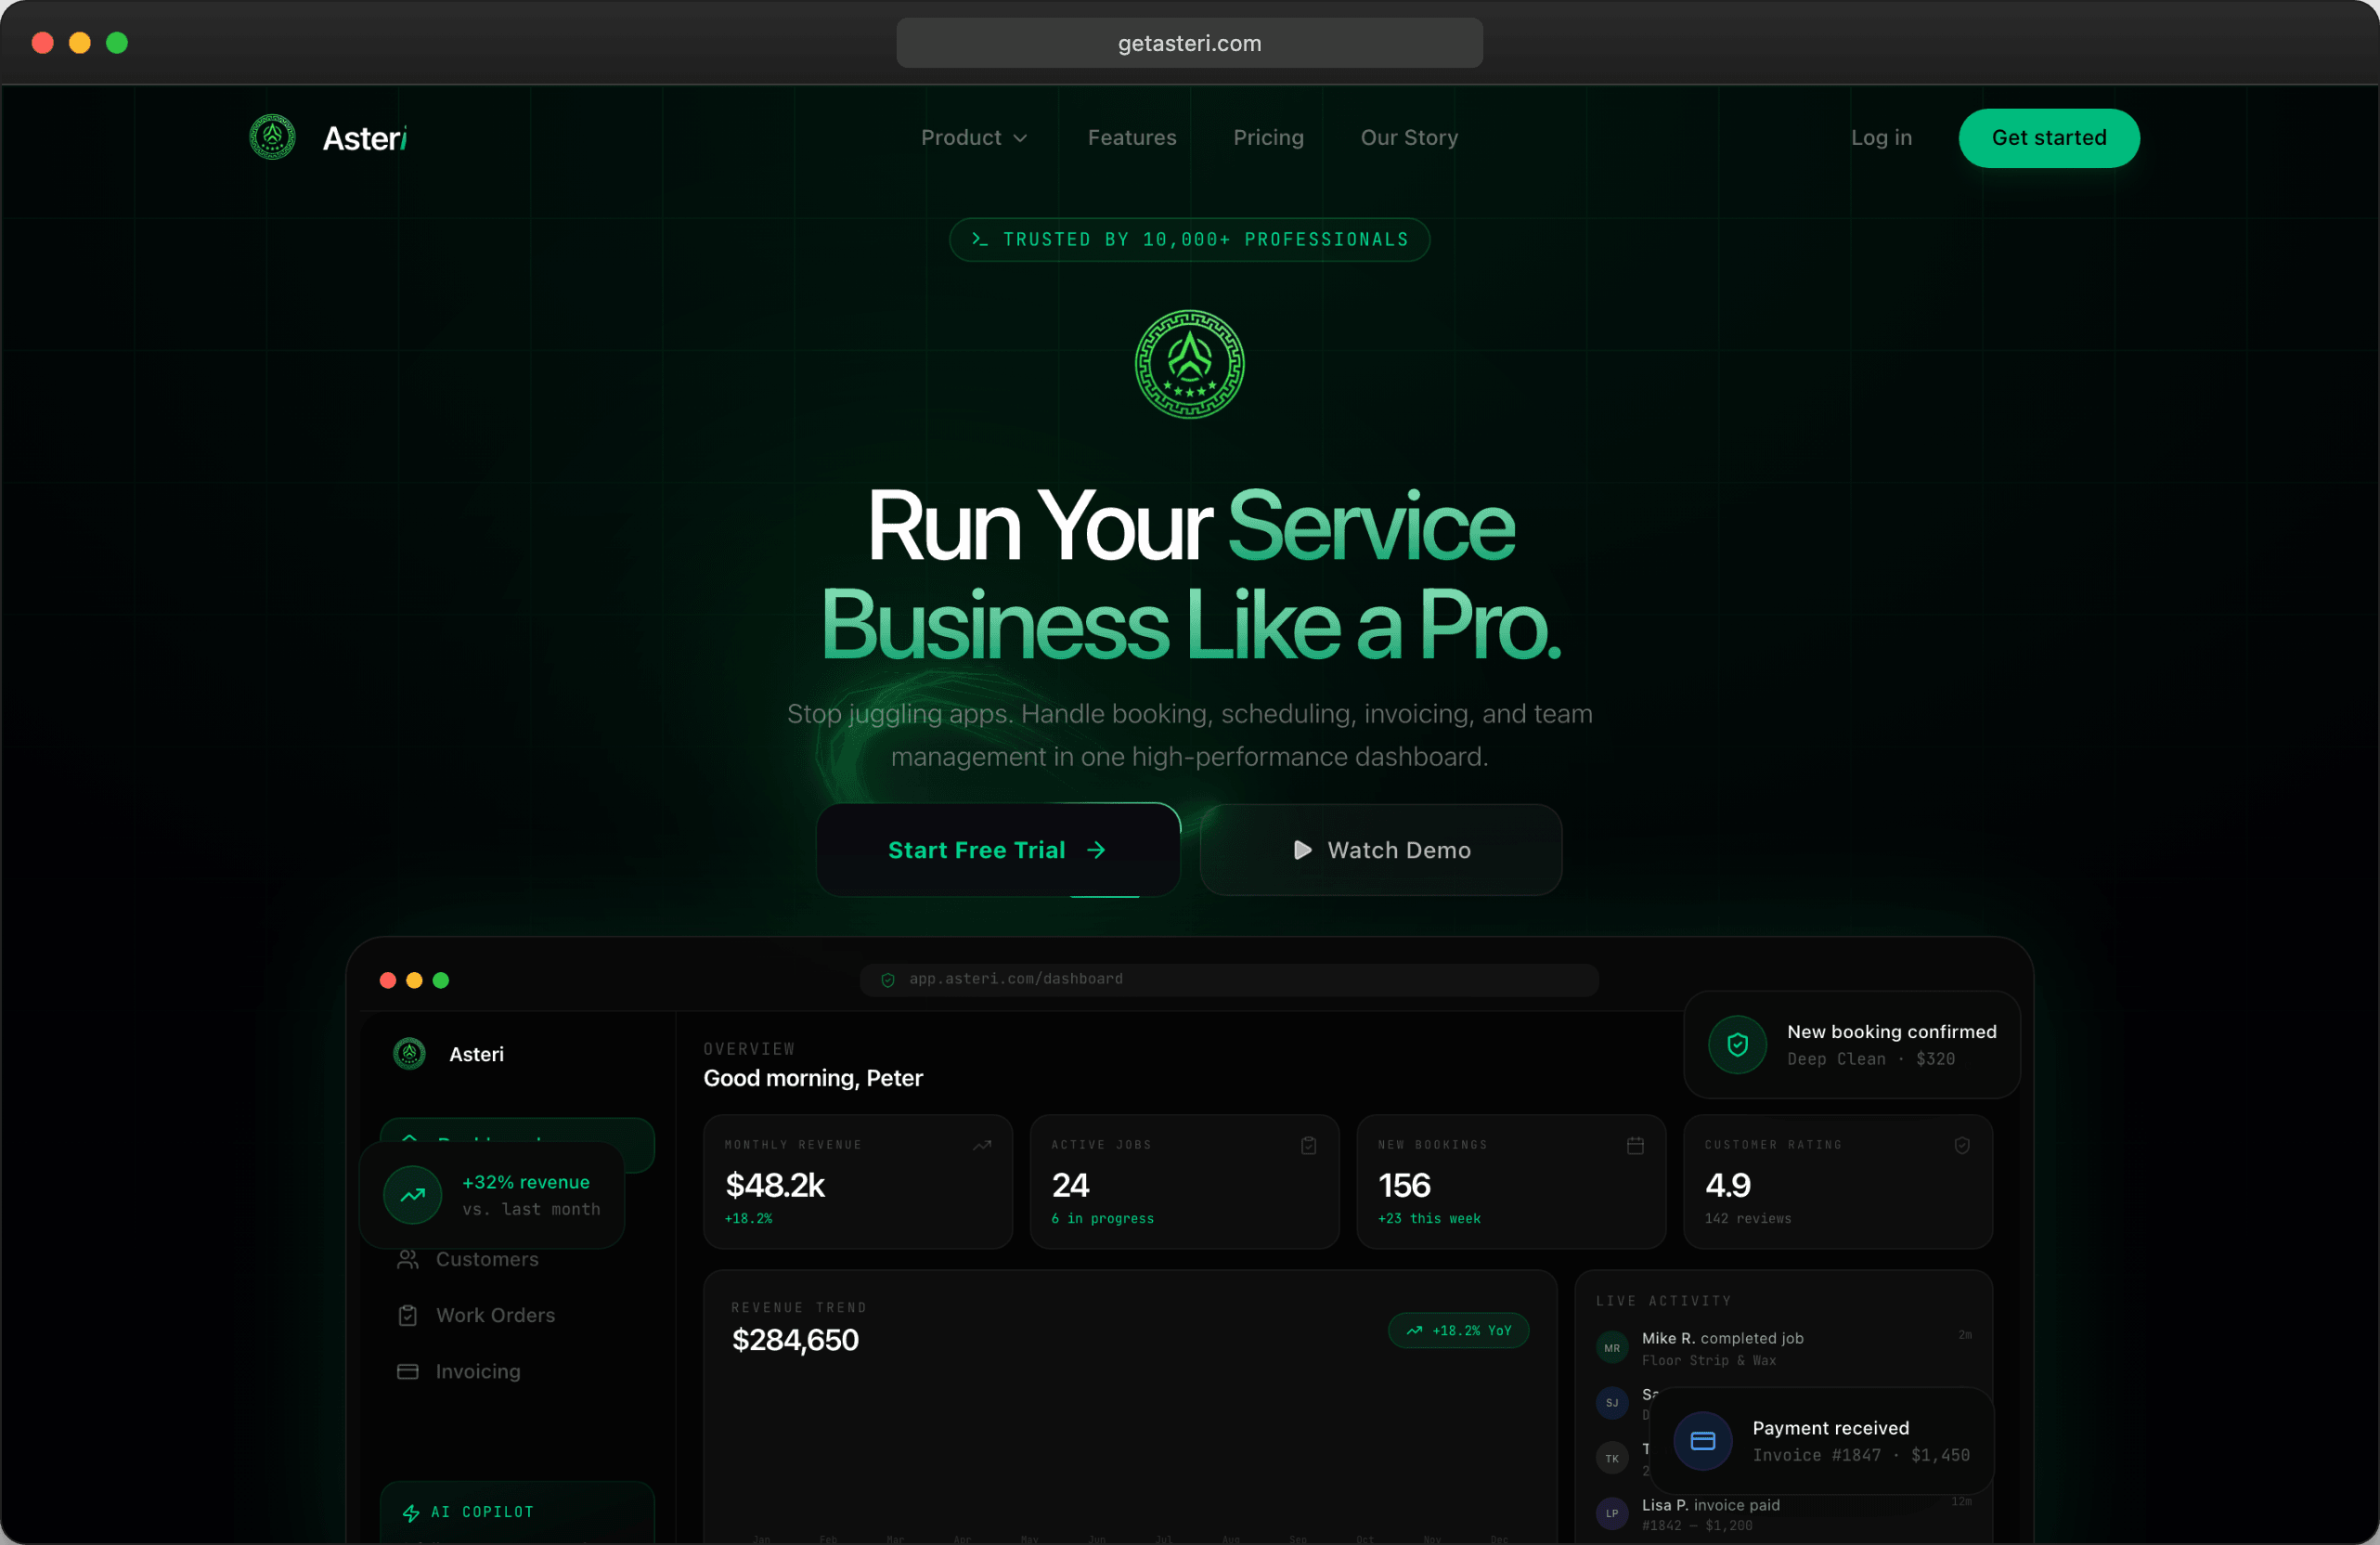The width and height of the screenshot is (2380, 1545).
Task: Click the $284,650 revenue trend value
Action: point(795,1340)
